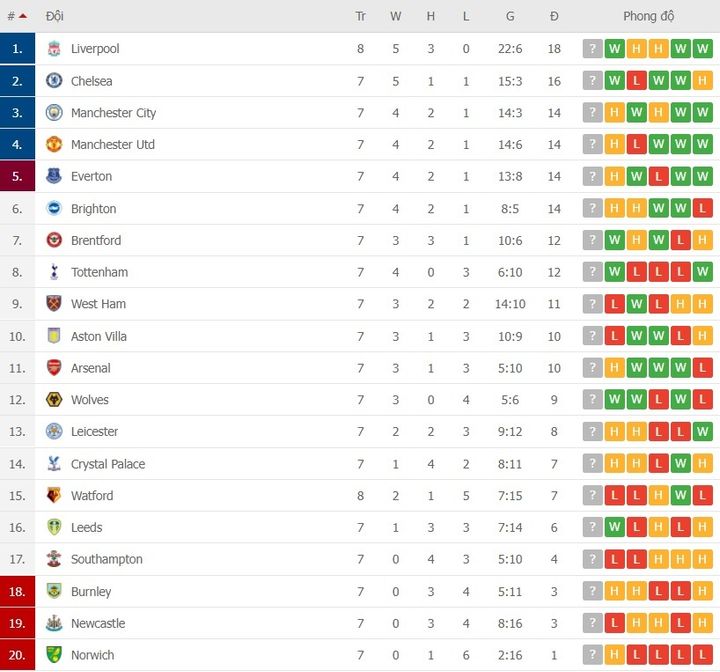Sort standings by the W wins column
Viewport: 720px width, 672px height.
395,16
